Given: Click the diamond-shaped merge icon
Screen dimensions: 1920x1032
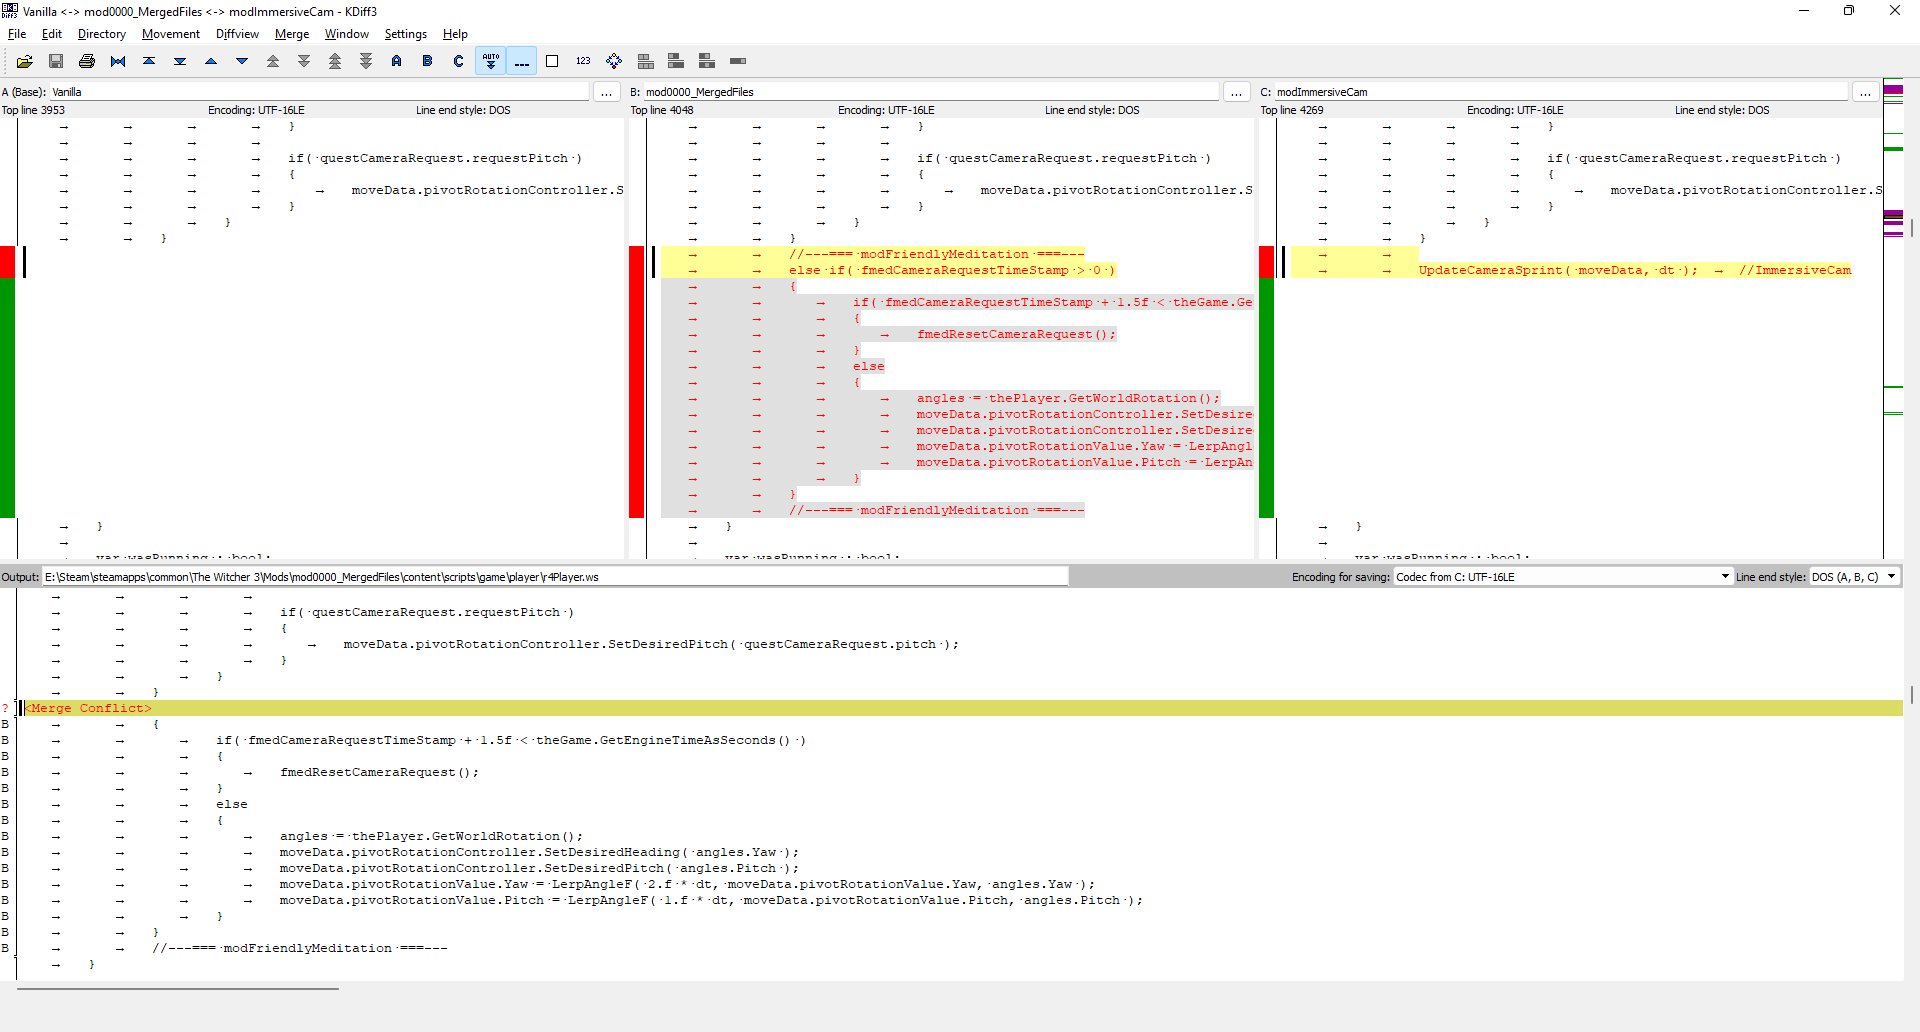Looking at the screenshot, I should pos(614,61).
